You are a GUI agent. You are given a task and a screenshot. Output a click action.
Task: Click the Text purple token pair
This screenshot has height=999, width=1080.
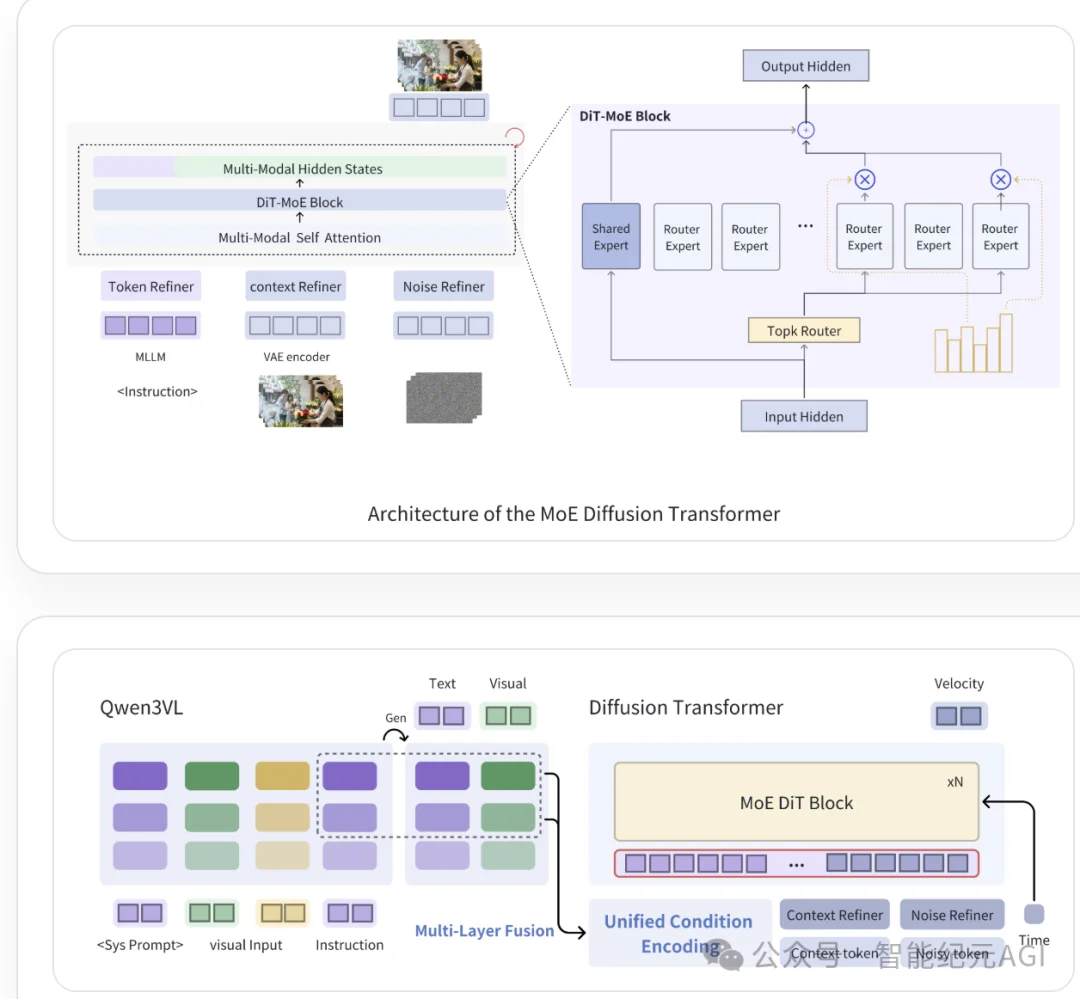[442, 716]
